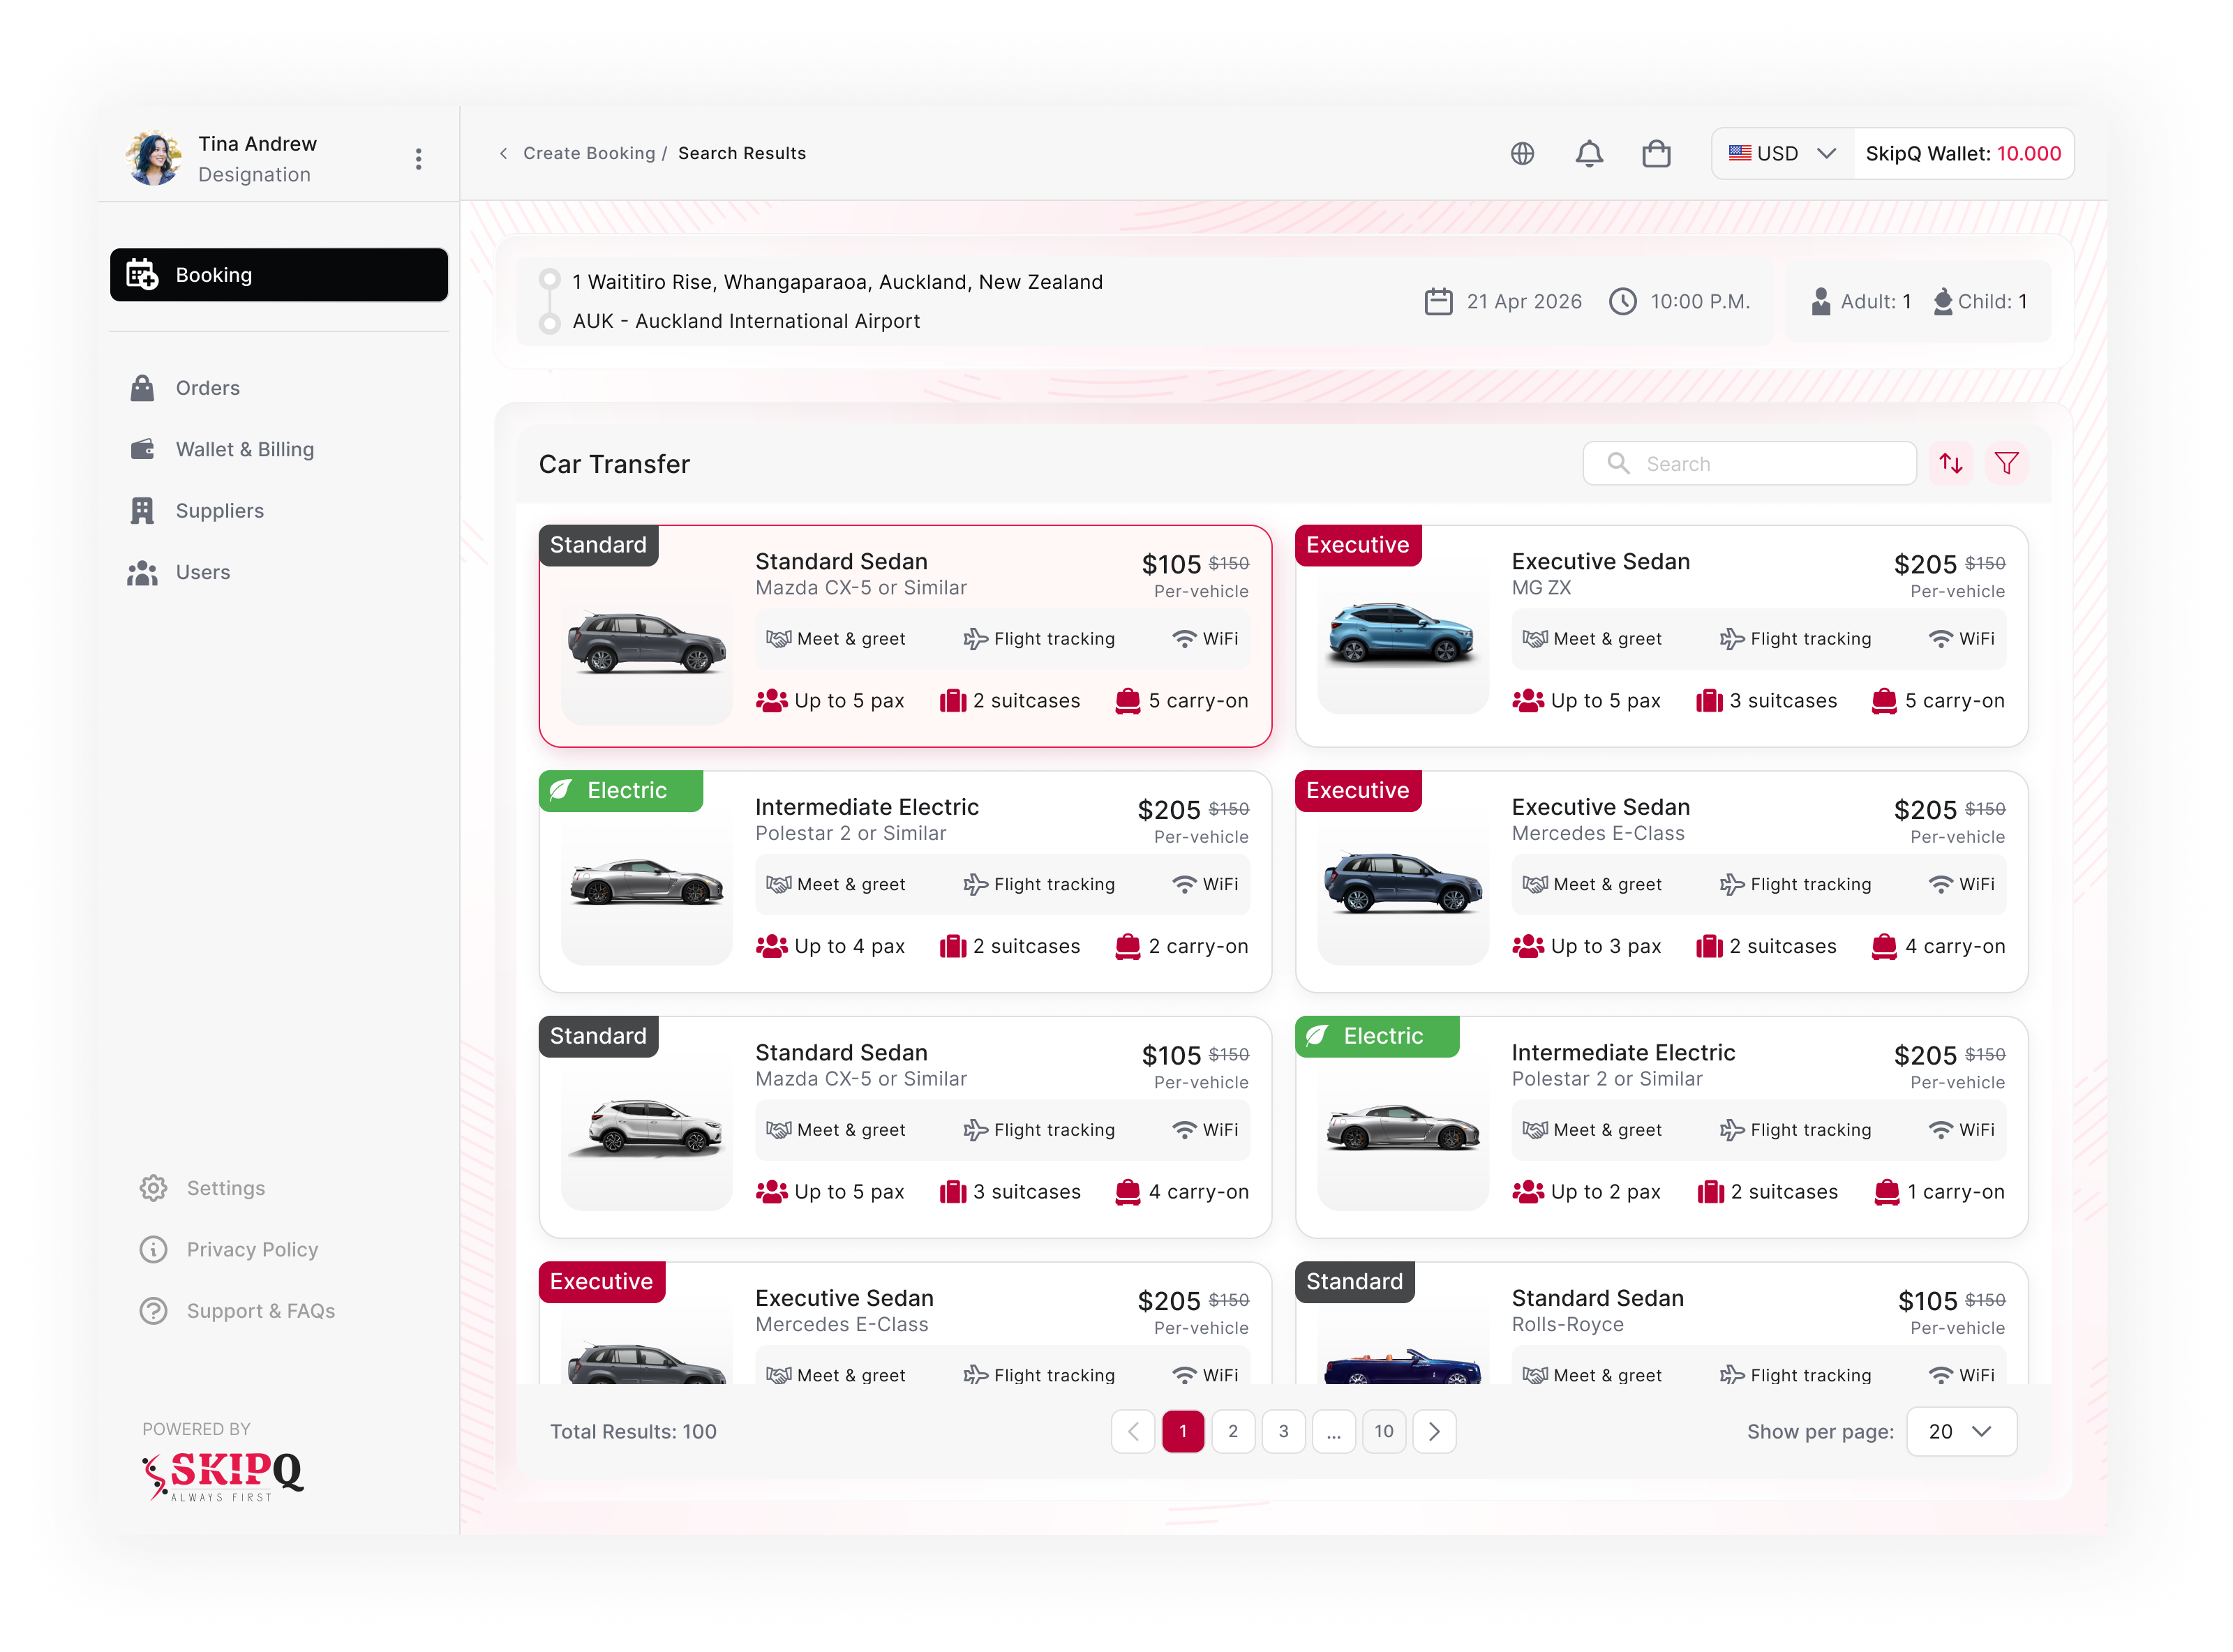Open Privacy Policy link
2233x1652 pixels.
click(x=229, y=1249)
